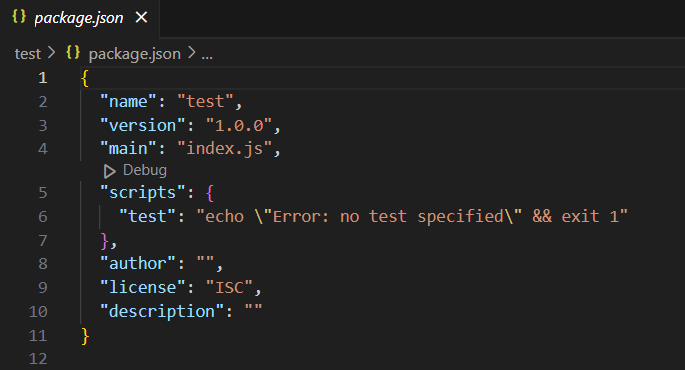Click the Debug code lens link
Screen dimensions: 685x370
click(145, 170)
